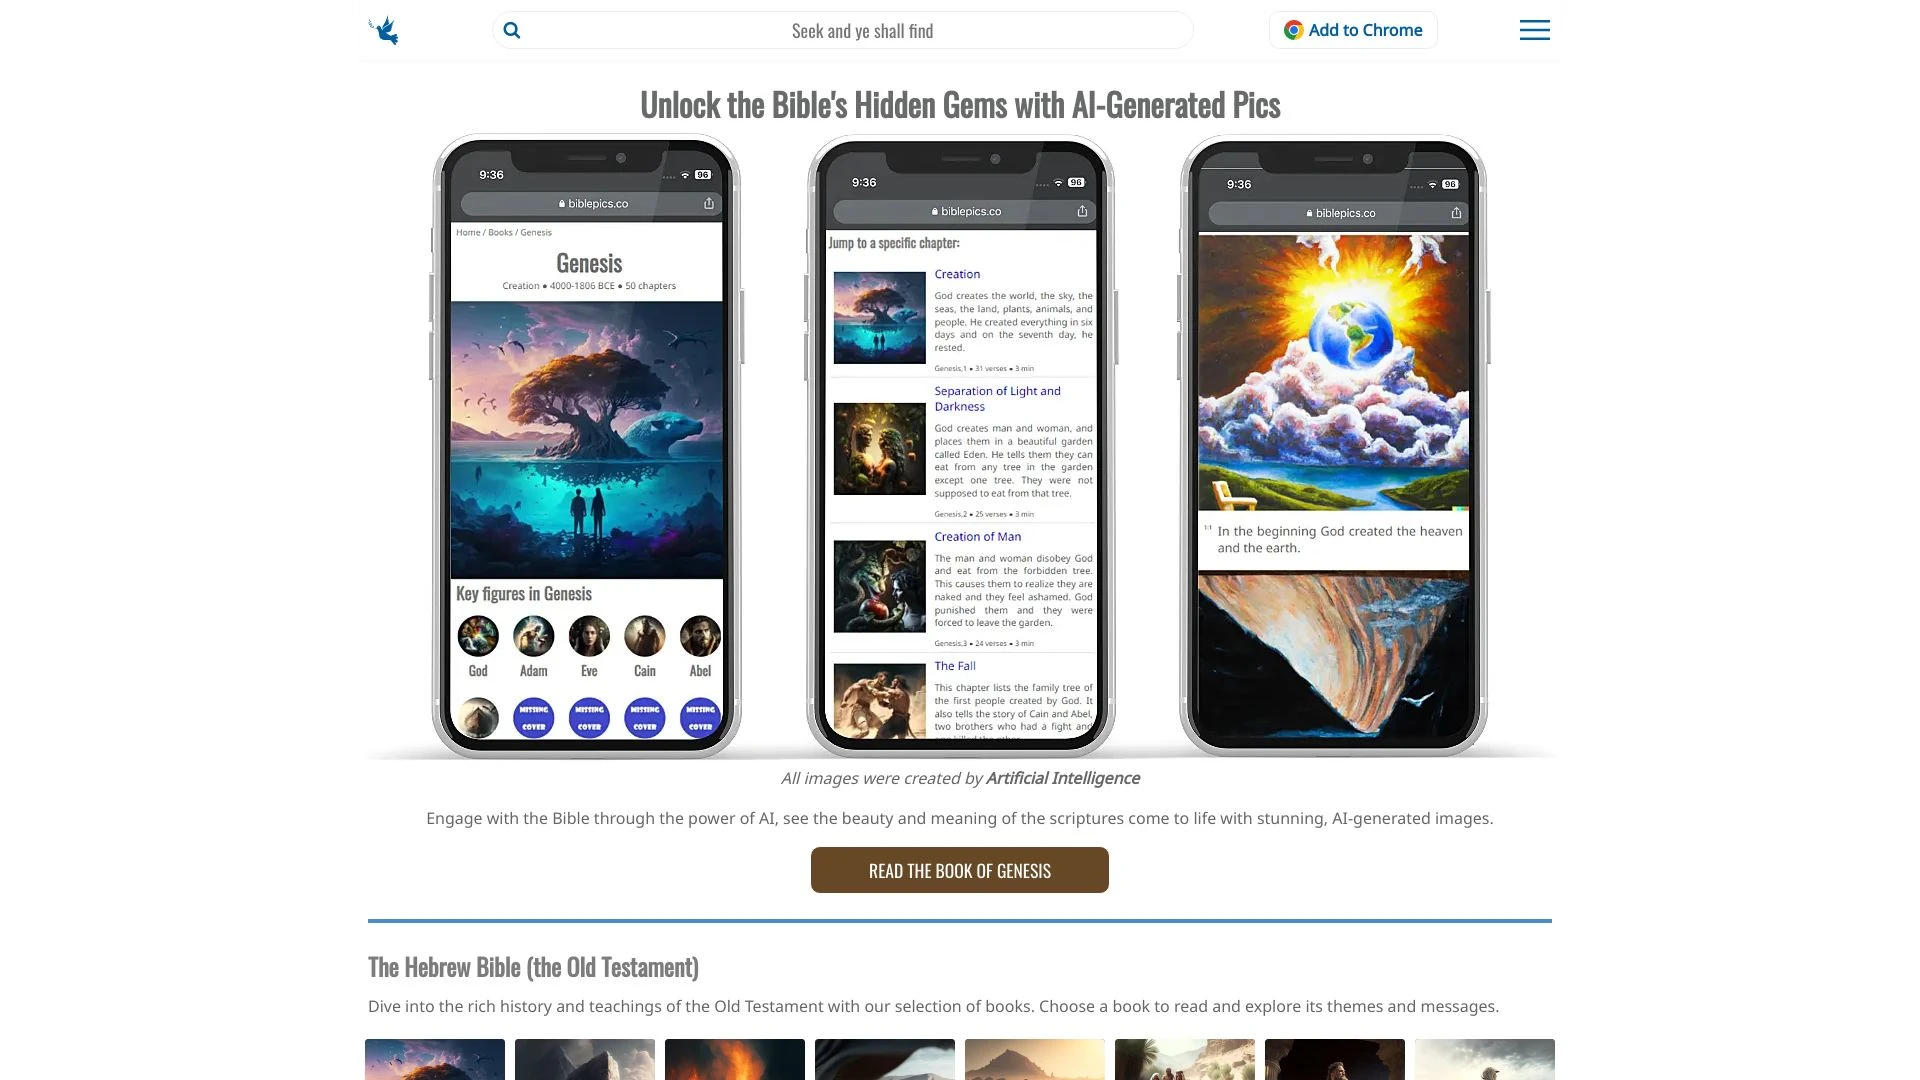Click the Artificial Intelligence bold link
The width and height of the screenshot is (1920, 1080).
coord(1062,778)
